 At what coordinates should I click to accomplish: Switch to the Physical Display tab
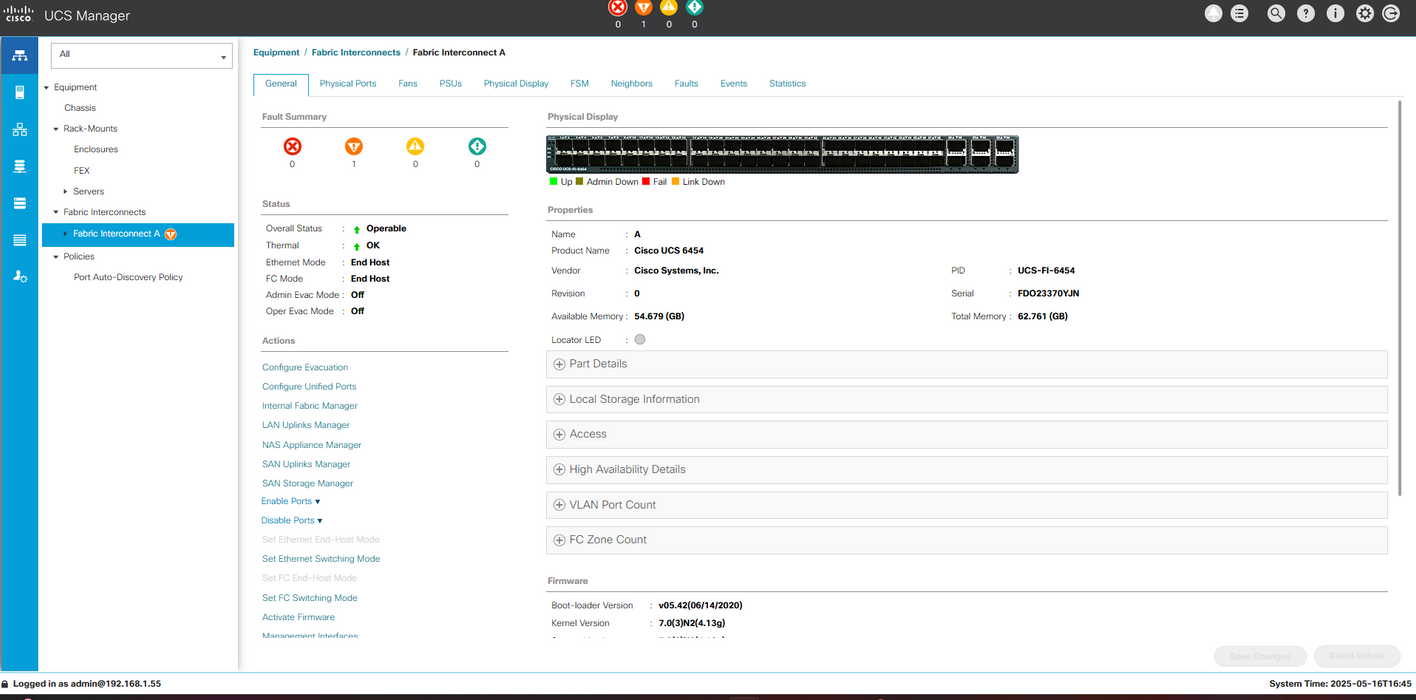click(x=516, y=84)
